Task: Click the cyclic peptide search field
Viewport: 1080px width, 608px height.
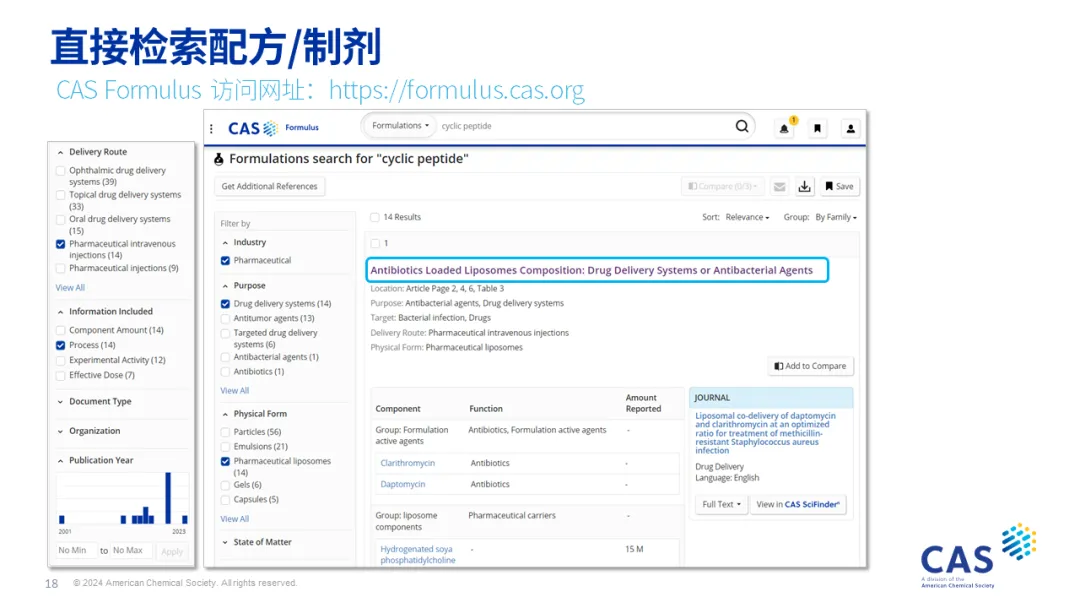Action: (x=584, y=126)
